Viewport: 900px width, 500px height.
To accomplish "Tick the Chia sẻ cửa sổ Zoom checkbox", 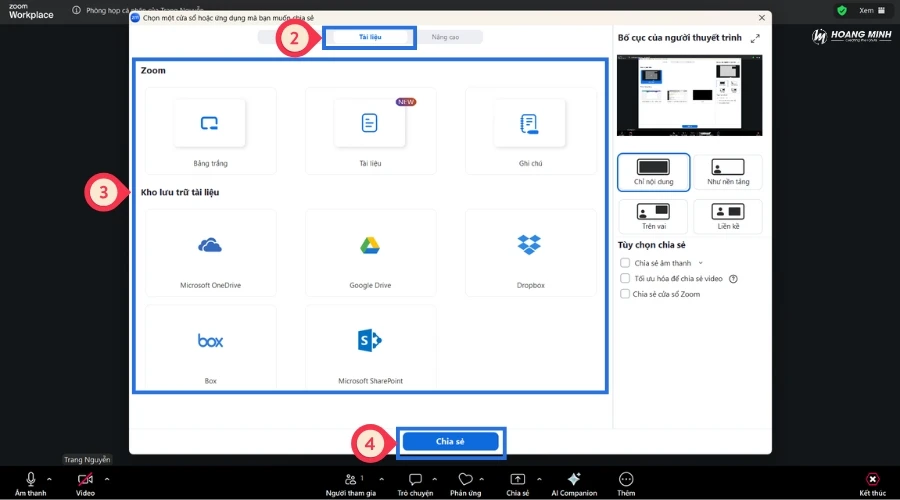I will pyautogui.click(x=625, y=295).
